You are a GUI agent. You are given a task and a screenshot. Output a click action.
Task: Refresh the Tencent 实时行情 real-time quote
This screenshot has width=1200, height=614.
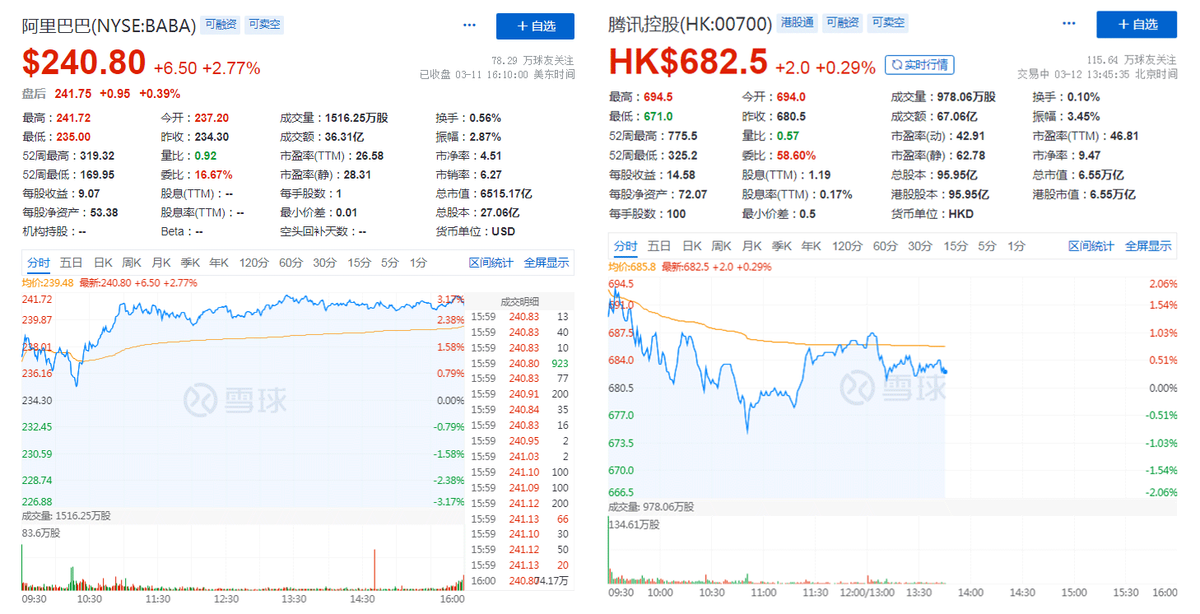coord(919,65)
